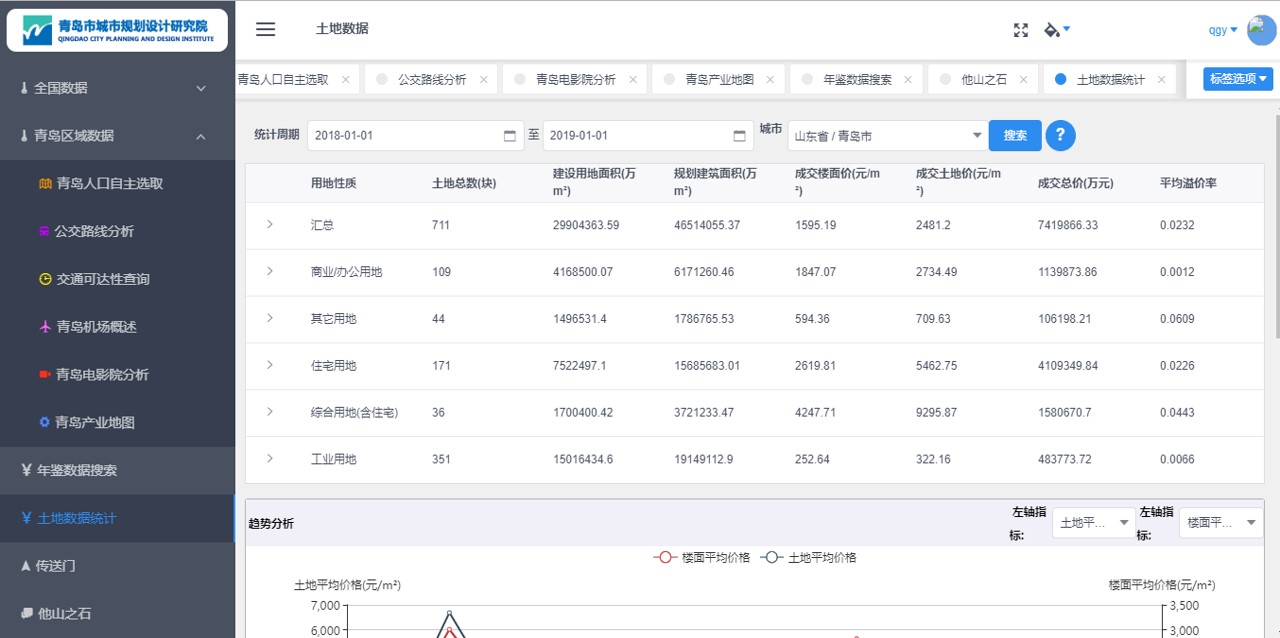Screen dimensions: 1280x638
Task: Open the blue help question mark
Action: point(1060,135)
